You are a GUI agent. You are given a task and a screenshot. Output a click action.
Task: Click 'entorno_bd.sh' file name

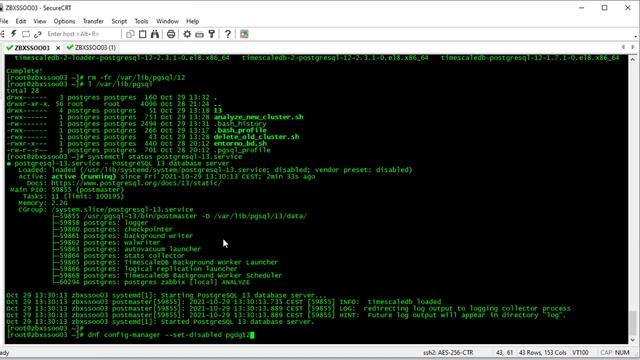coord(240,143)
